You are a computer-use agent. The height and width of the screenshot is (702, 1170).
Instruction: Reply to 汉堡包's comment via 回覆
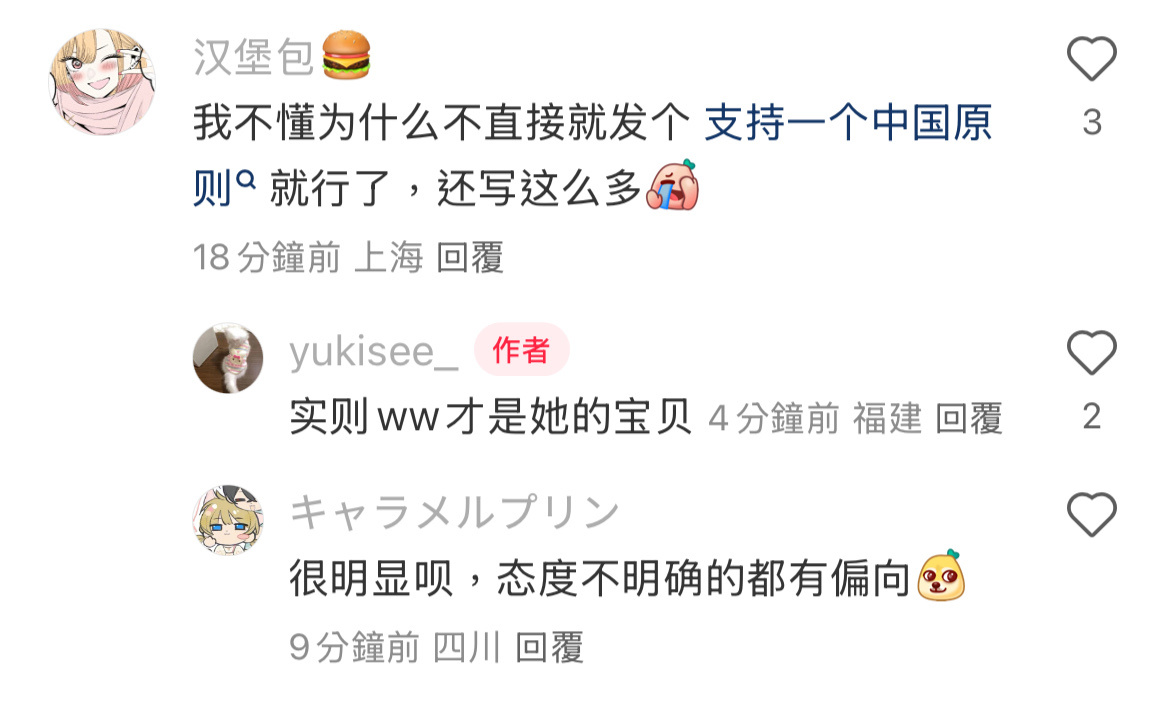pos(470,257)
